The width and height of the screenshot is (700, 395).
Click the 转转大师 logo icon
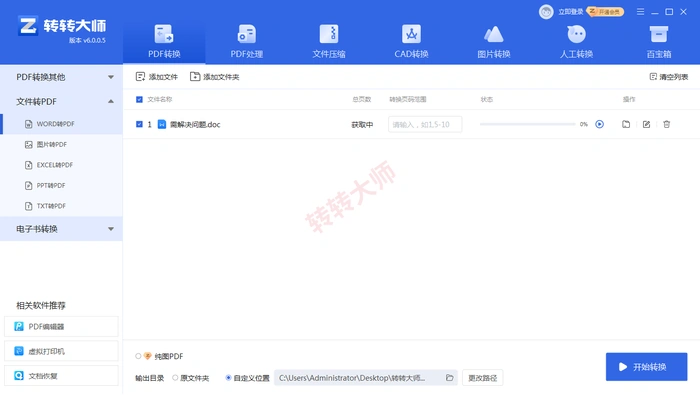(x=28, y=26)
